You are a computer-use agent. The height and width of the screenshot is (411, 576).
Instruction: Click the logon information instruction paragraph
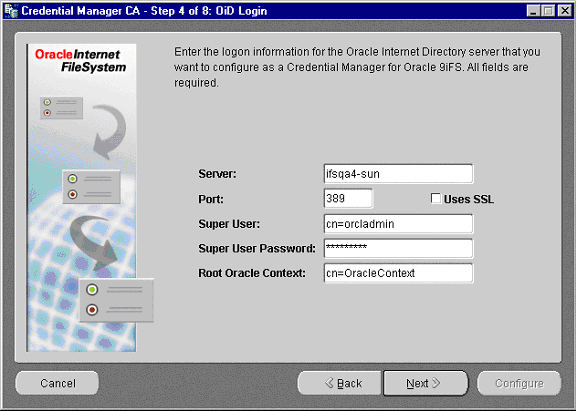(x=357, y=67)
